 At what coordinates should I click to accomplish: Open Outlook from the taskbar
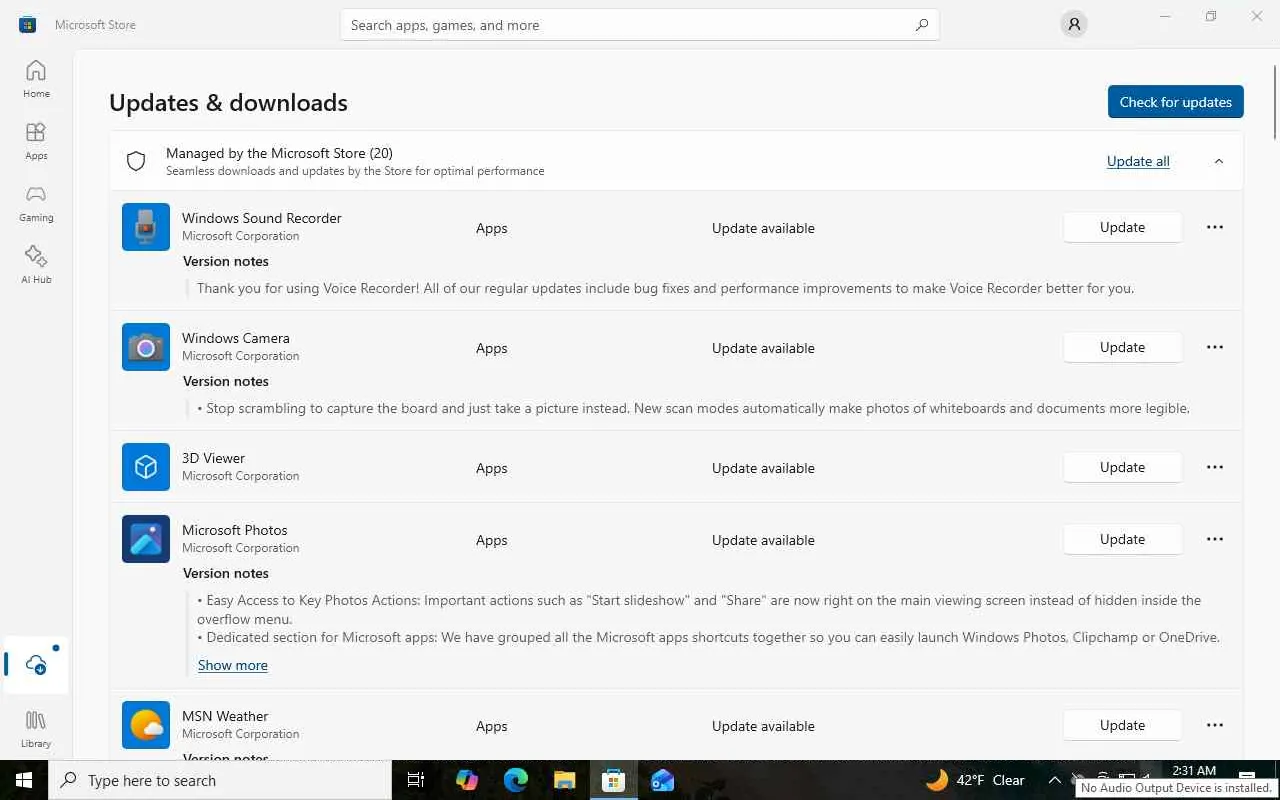click(662, 780)
